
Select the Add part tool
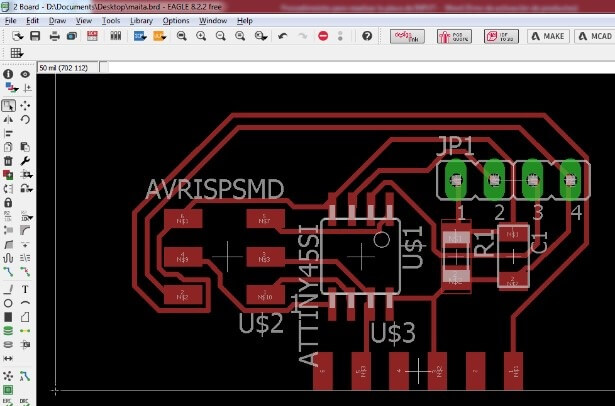click(8, 175)
